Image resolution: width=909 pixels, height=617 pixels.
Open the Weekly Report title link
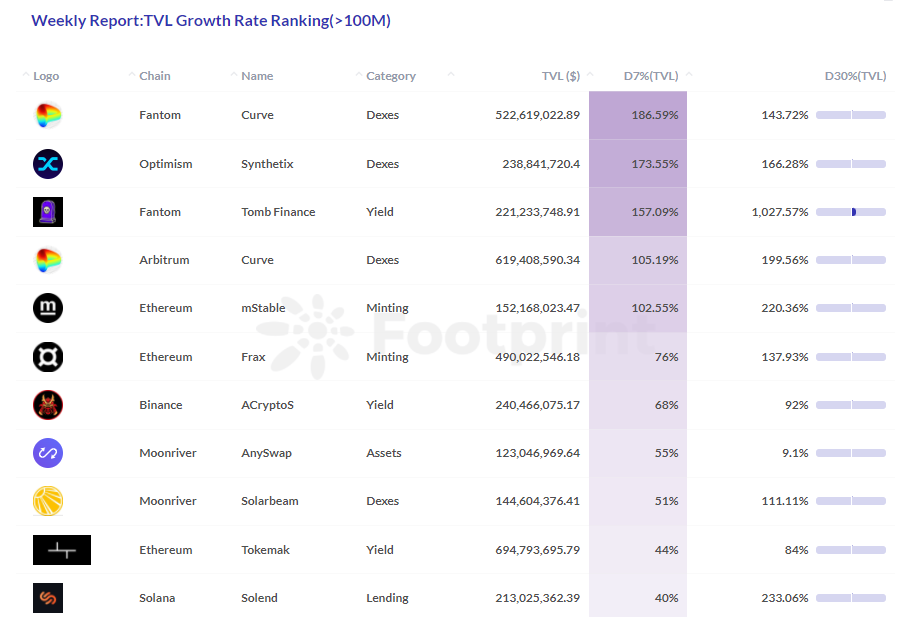[x=211, y=21]
